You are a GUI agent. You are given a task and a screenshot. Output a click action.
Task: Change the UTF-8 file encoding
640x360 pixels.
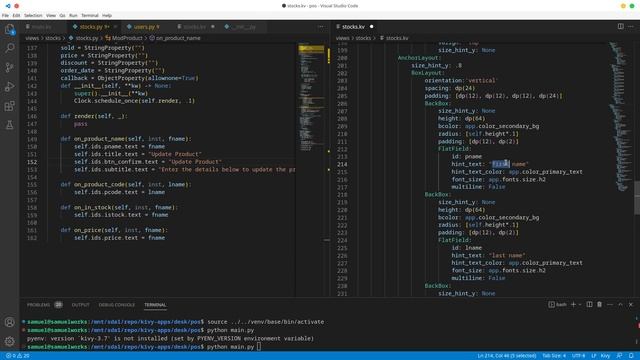click(578, 356)
